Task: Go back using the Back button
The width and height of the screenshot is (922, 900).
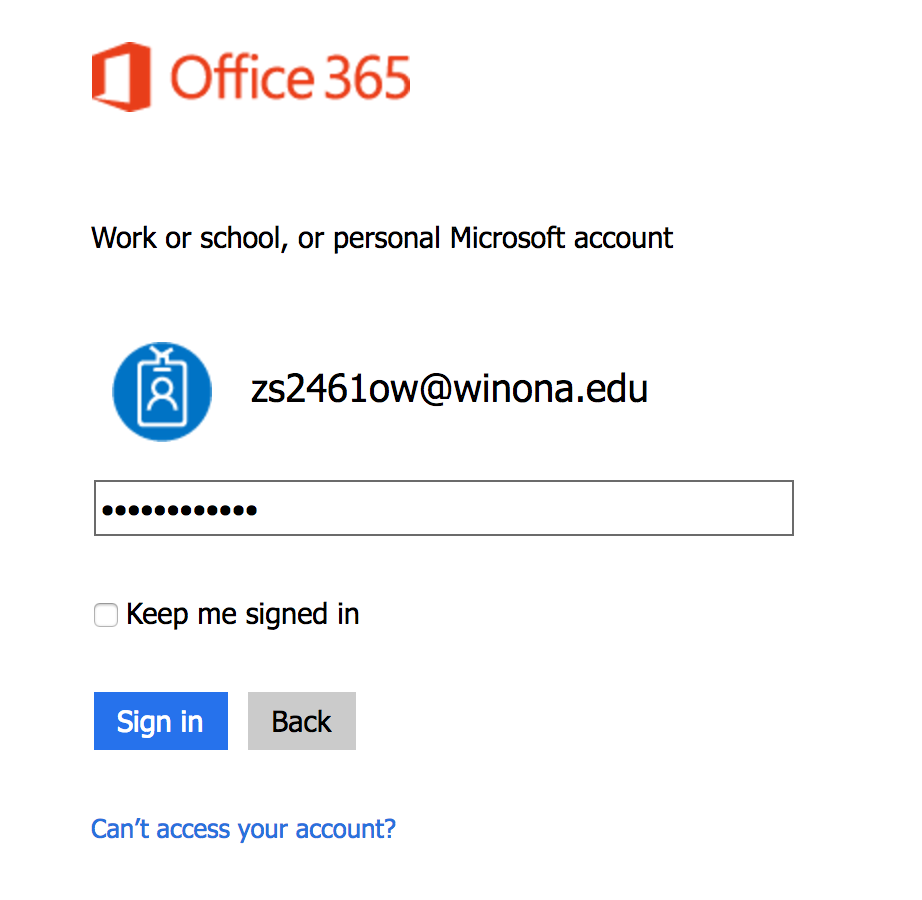Action: (x=301, y=721)
